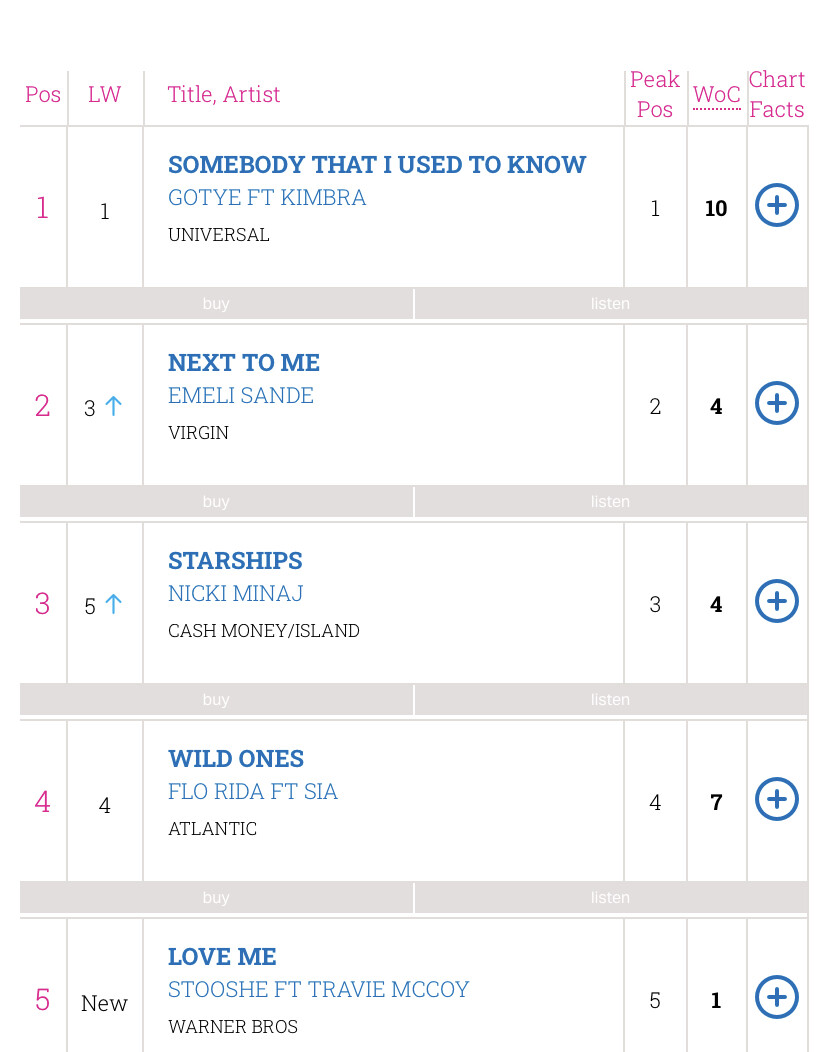Open chart facts plus icon for Next To Me
Viewport: 828px width, 1052px height.
tap(776, 403)
